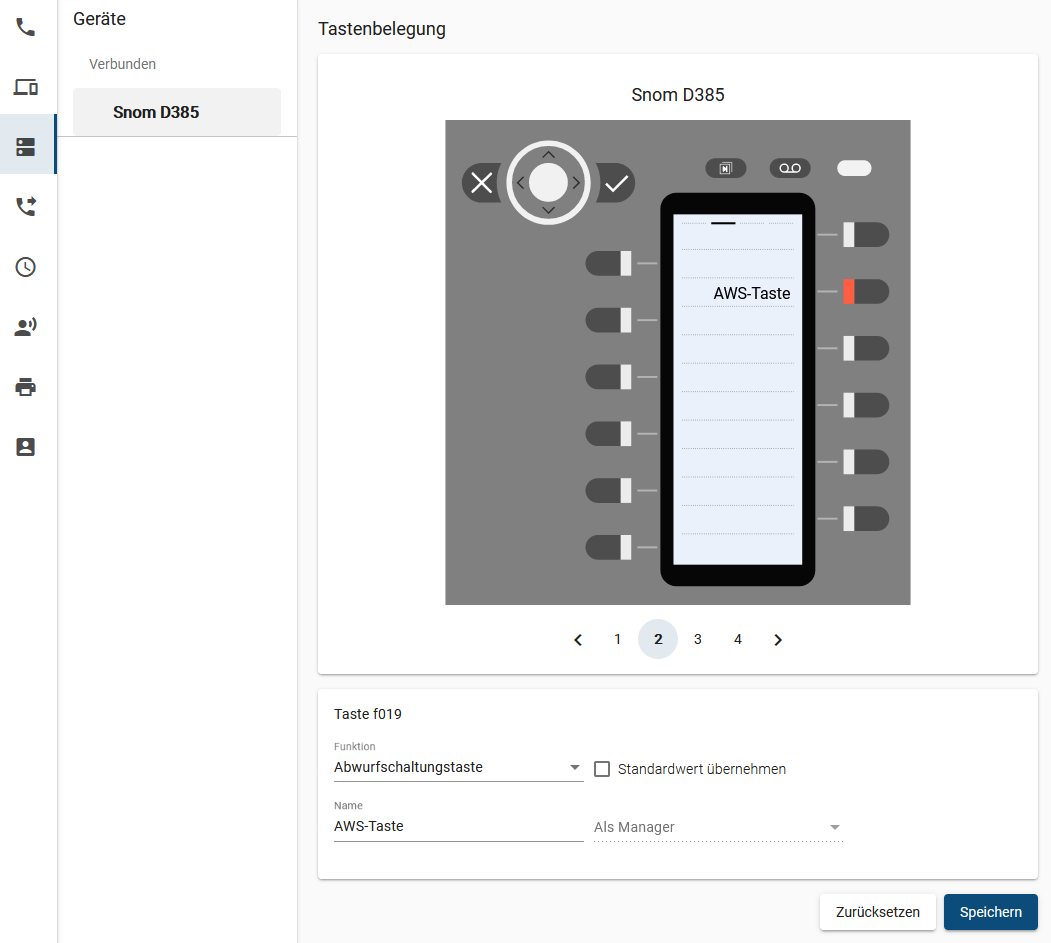Click the Zurücksetzen button
This screenshot has width=1051, height=943.
pos(877,912)
